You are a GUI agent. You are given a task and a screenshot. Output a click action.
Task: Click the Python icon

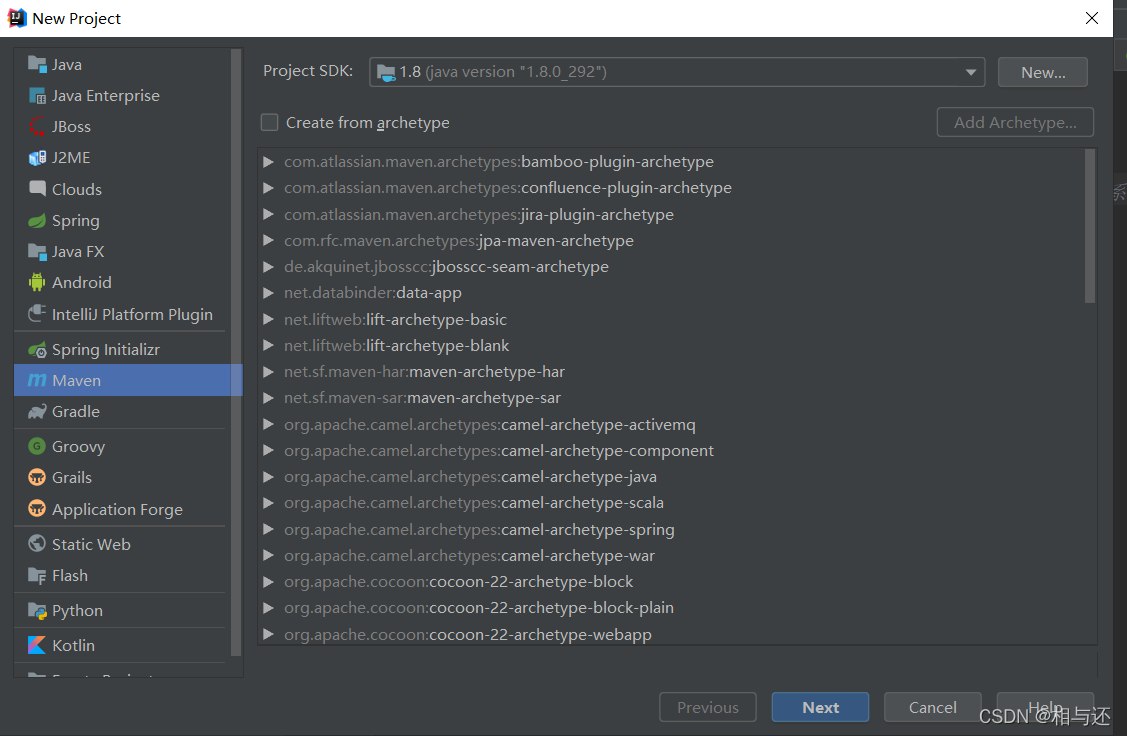pyautogui.click(x=37, y=610)
